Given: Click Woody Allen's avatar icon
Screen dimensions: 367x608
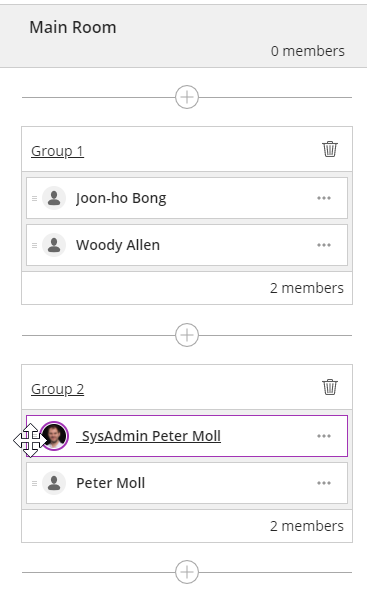Looking at the screenshot, I should coord(54,245).
